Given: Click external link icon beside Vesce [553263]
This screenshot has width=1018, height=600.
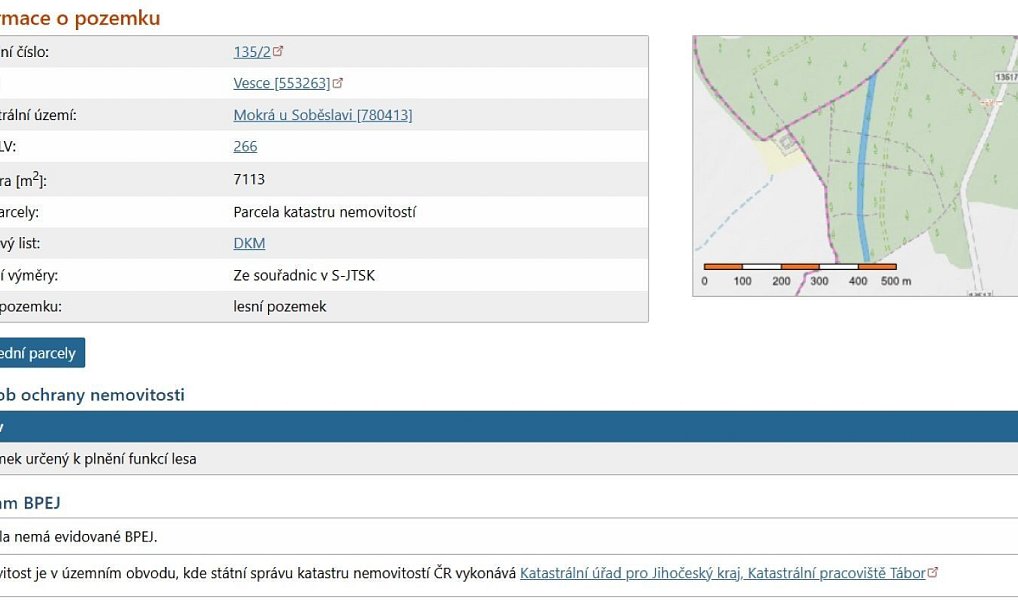Looking at the screenshot, I should tap(338, 82).
